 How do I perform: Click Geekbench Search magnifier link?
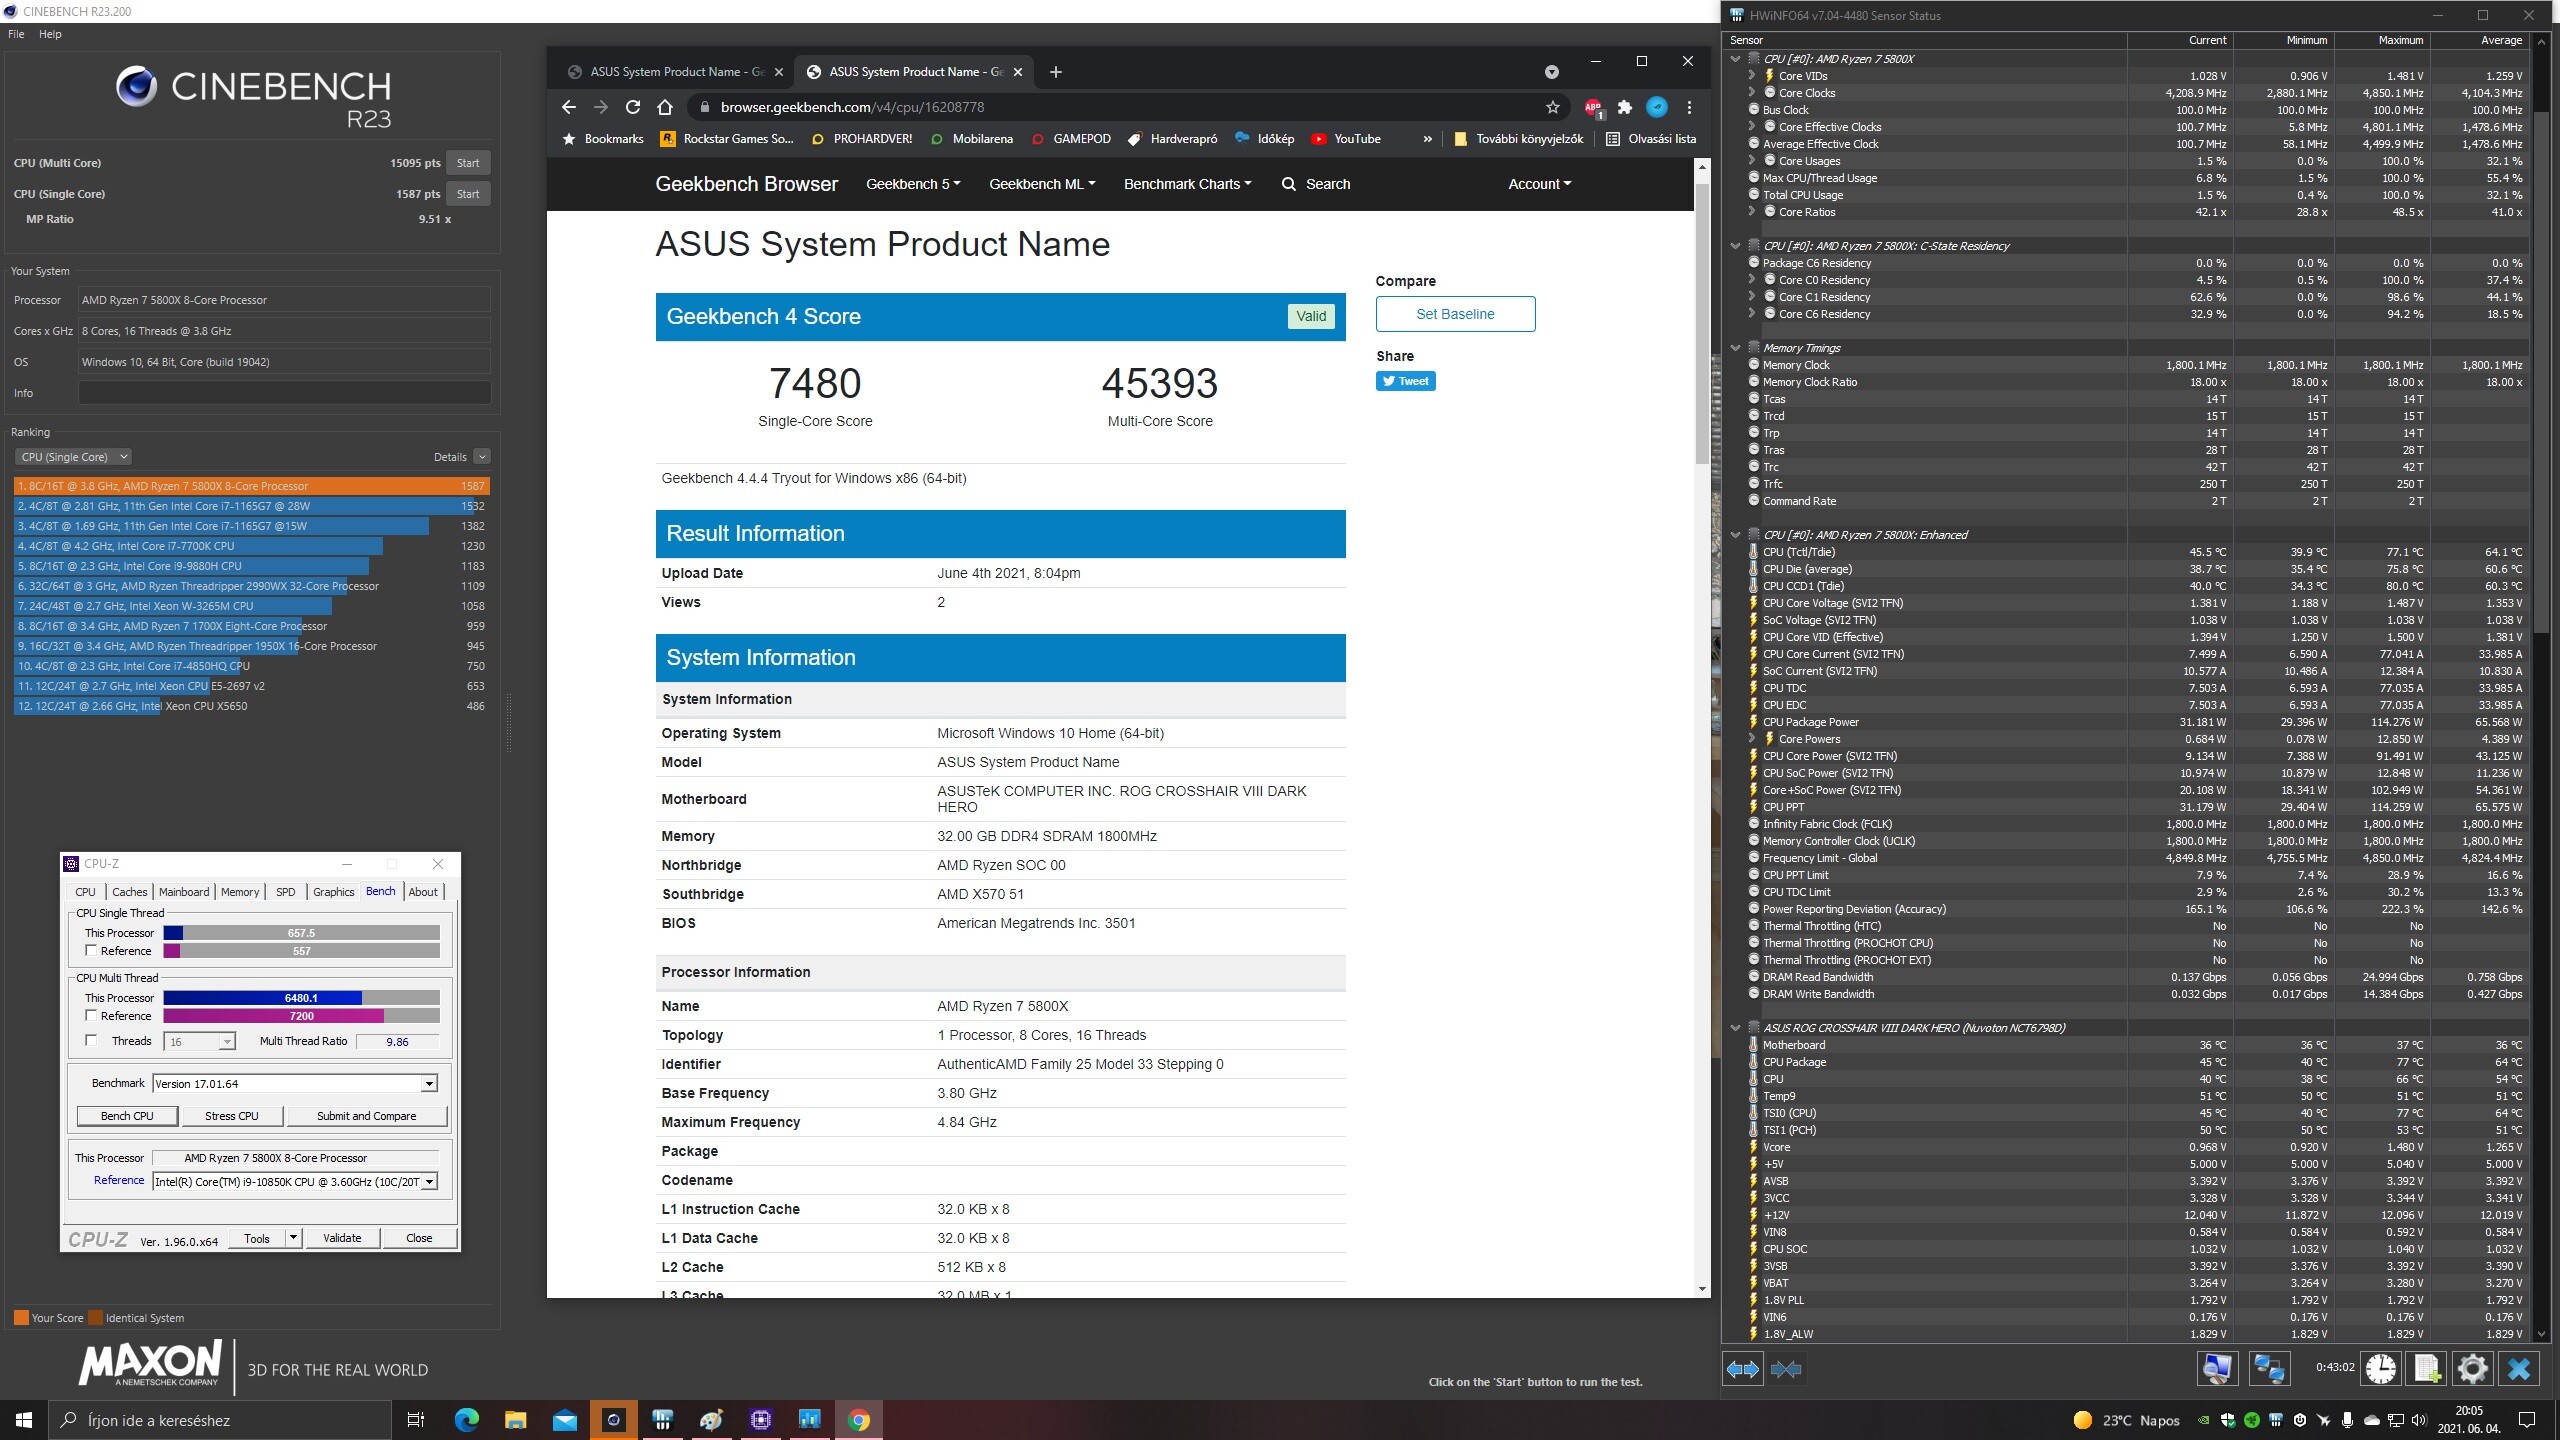pyautogui.click(x=1316, y=184)
